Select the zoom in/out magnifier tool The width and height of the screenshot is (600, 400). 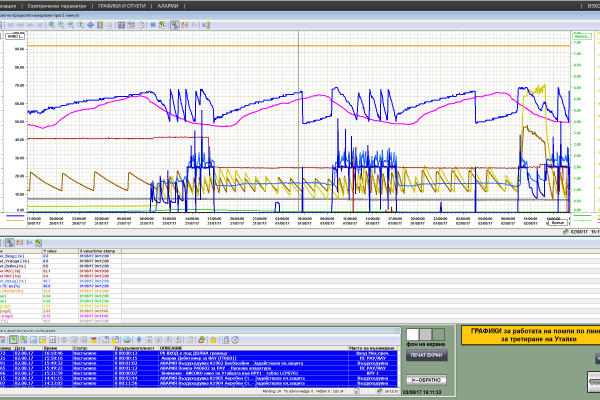pyautogui.click(x=61, y=25)
